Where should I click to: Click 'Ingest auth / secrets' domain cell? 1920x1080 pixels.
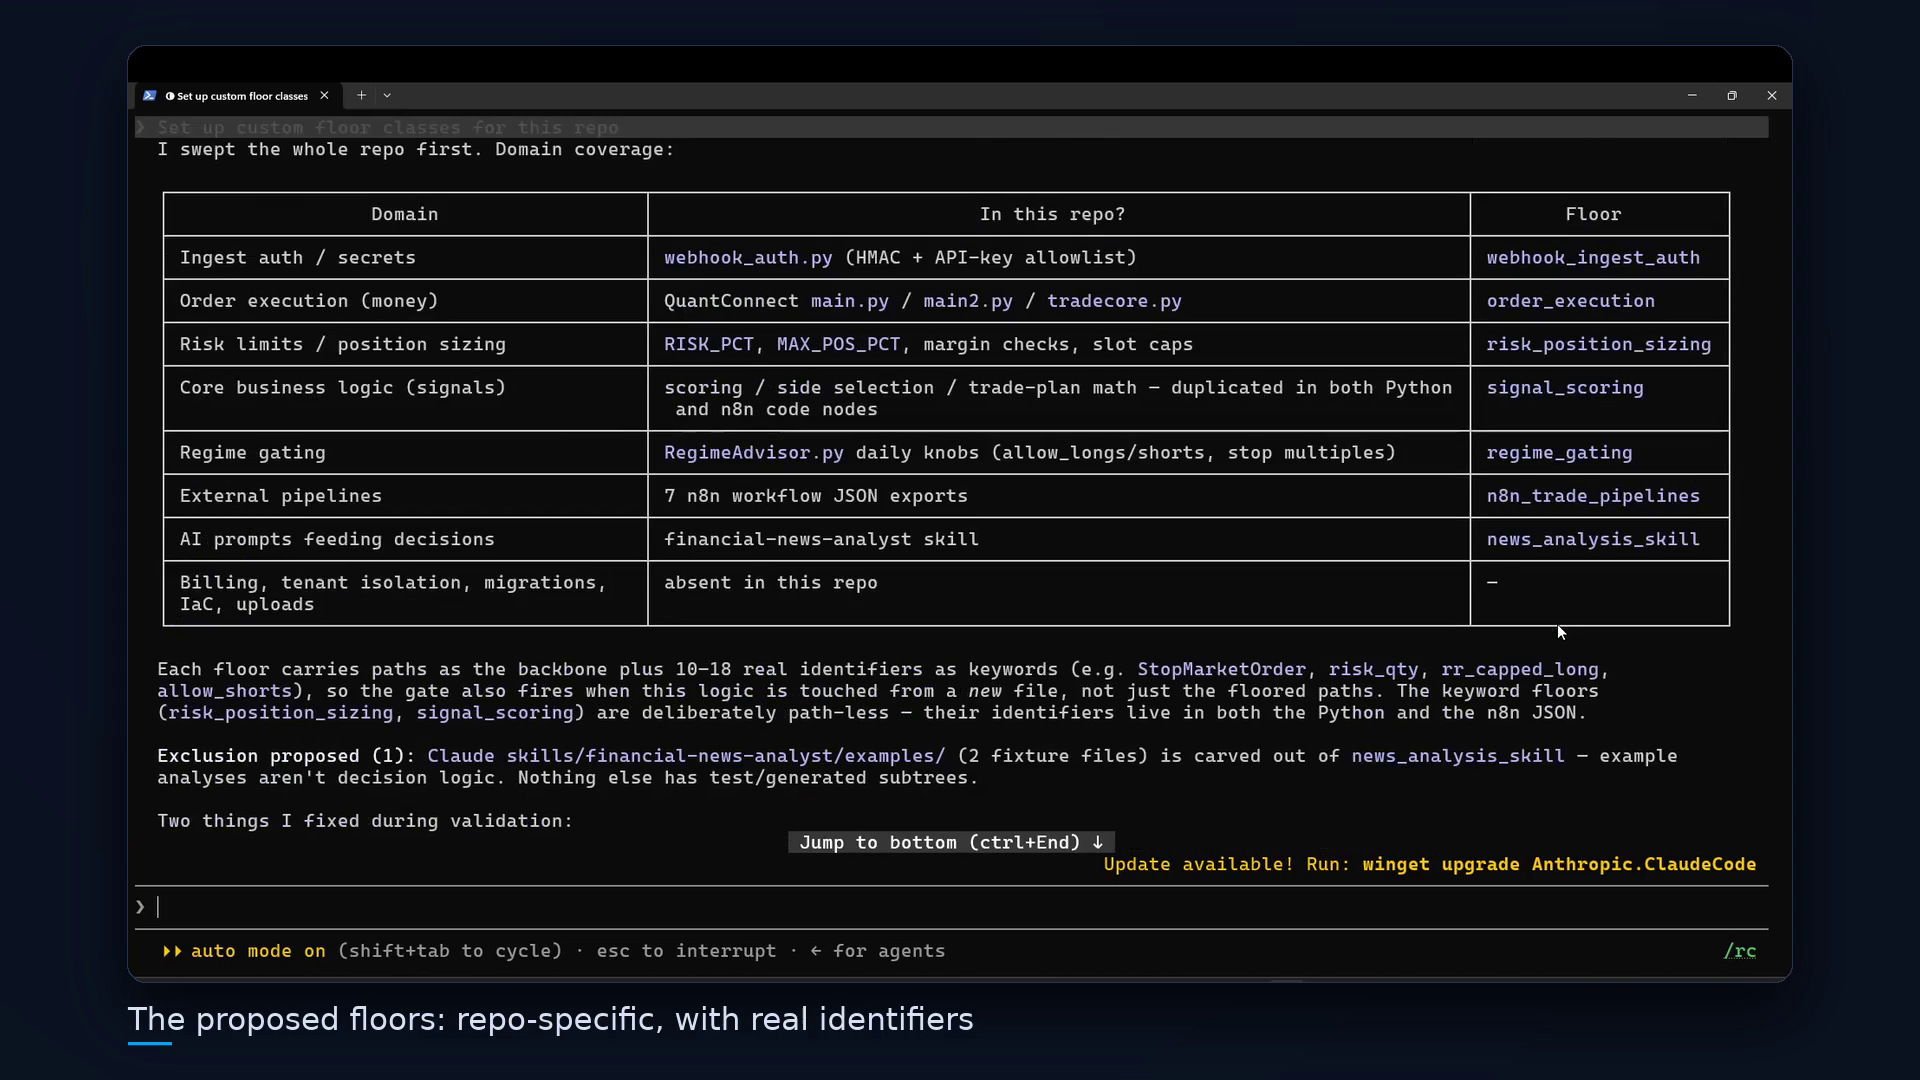[x=405, y=258]
